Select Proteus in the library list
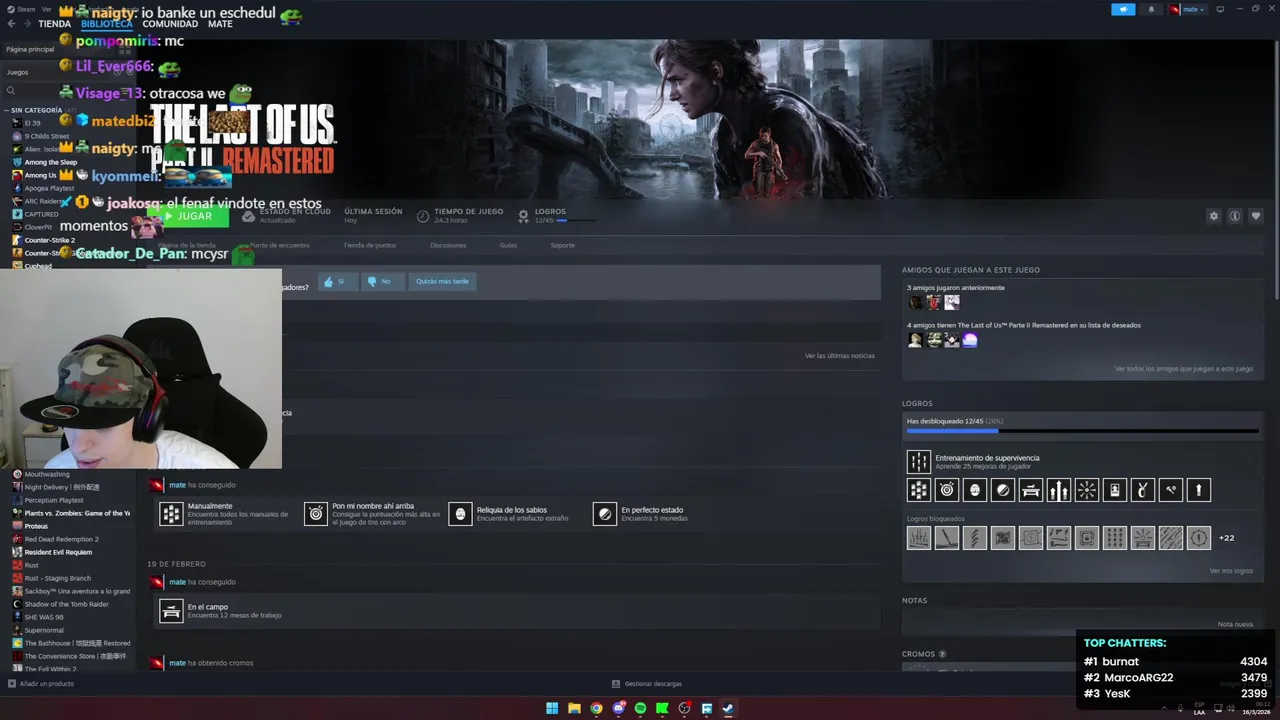 pos(36,526)
